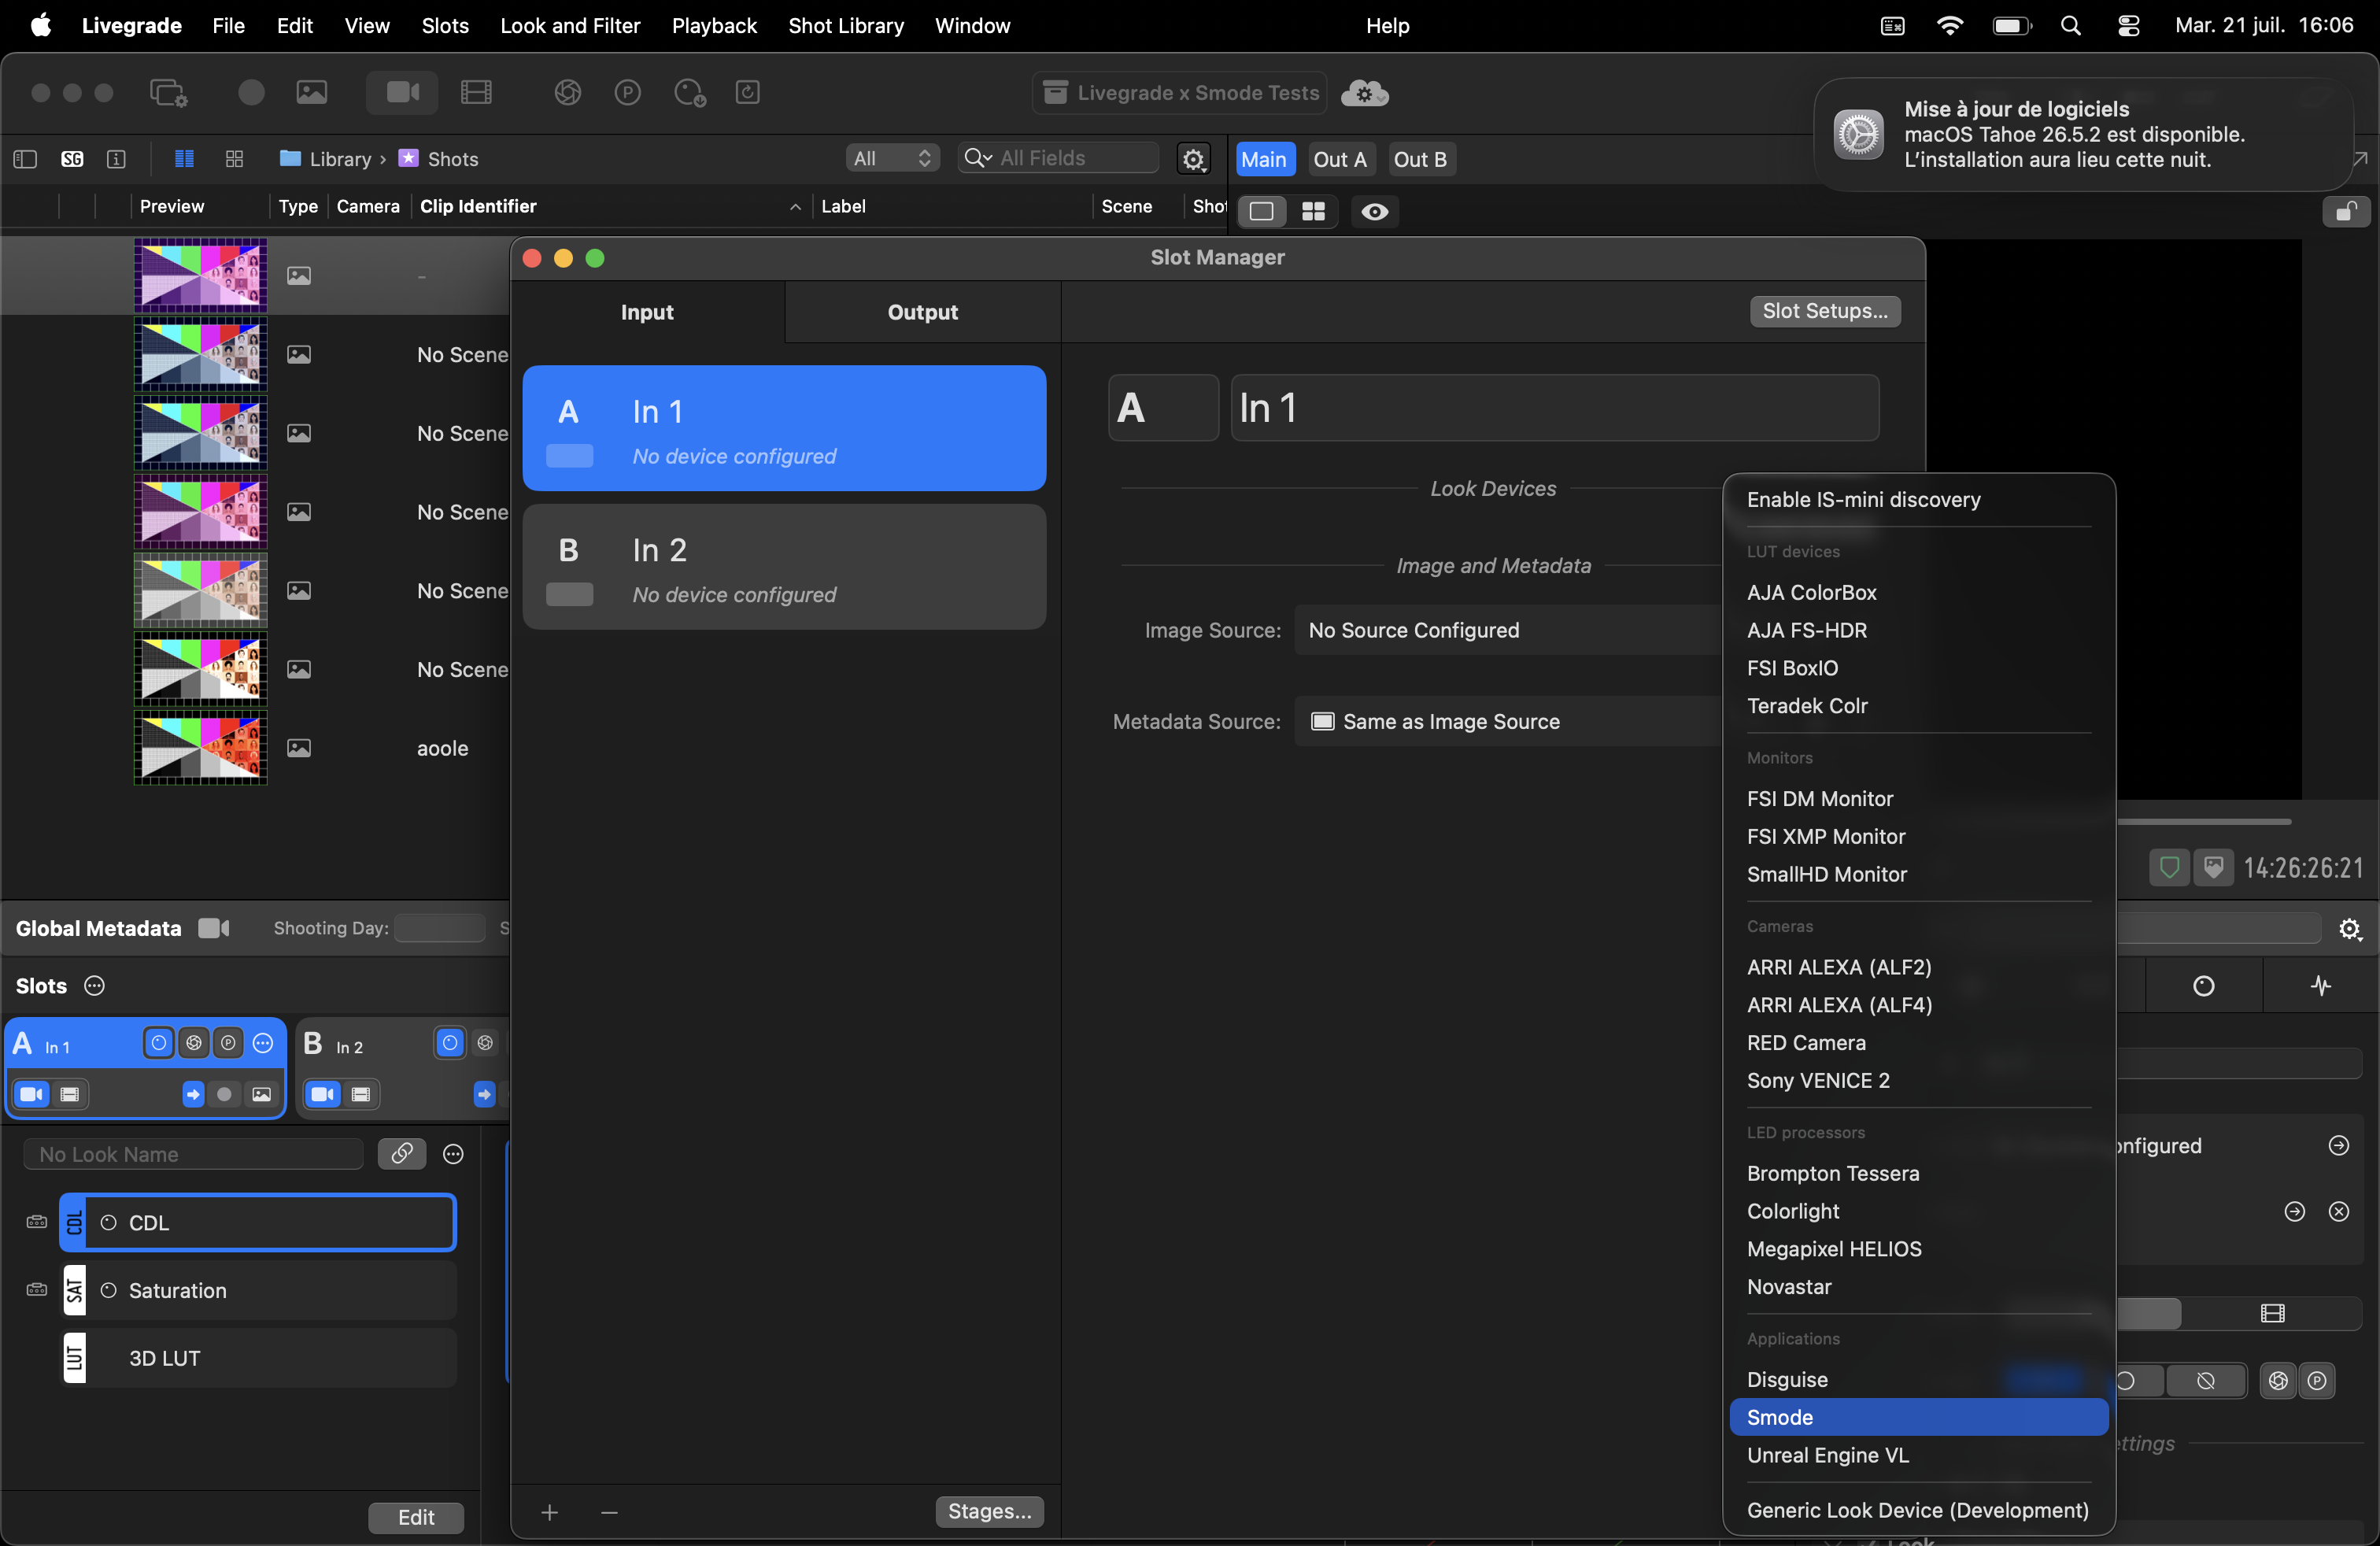Toggle grade mode on slot A

(158, 1043)
